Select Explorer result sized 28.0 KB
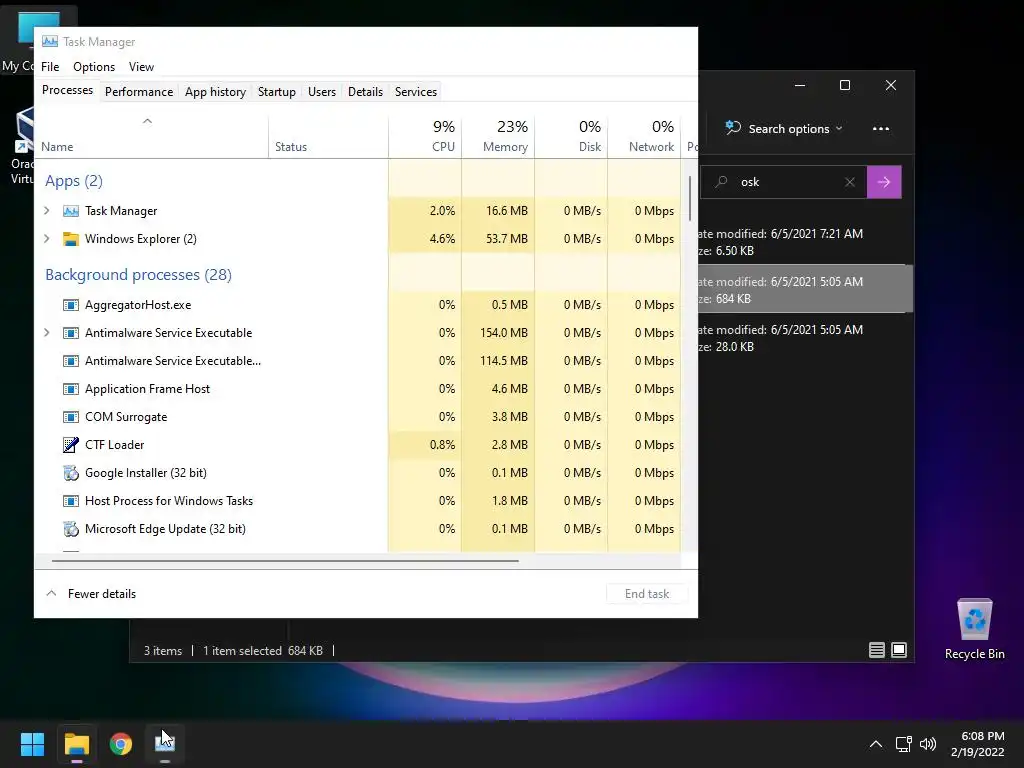 pyautogui.click(x=805, y=338)
